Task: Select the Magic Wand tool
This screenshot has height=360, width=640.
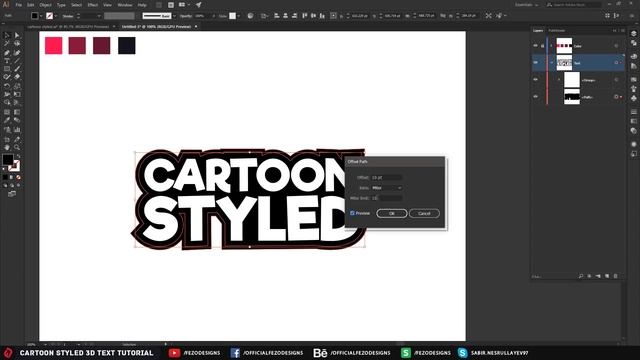Action: point(7,43)
